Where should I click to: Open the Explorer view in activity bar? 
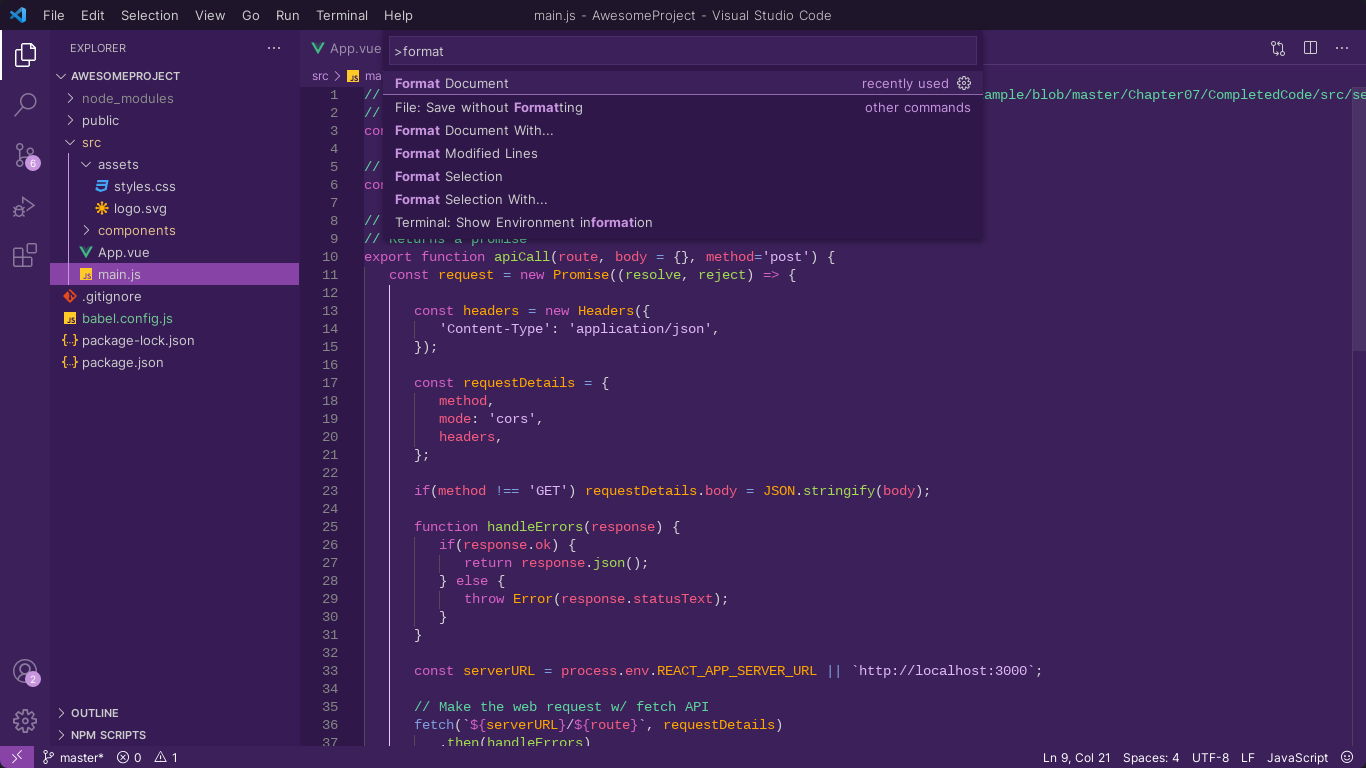(x=25, y=55)
